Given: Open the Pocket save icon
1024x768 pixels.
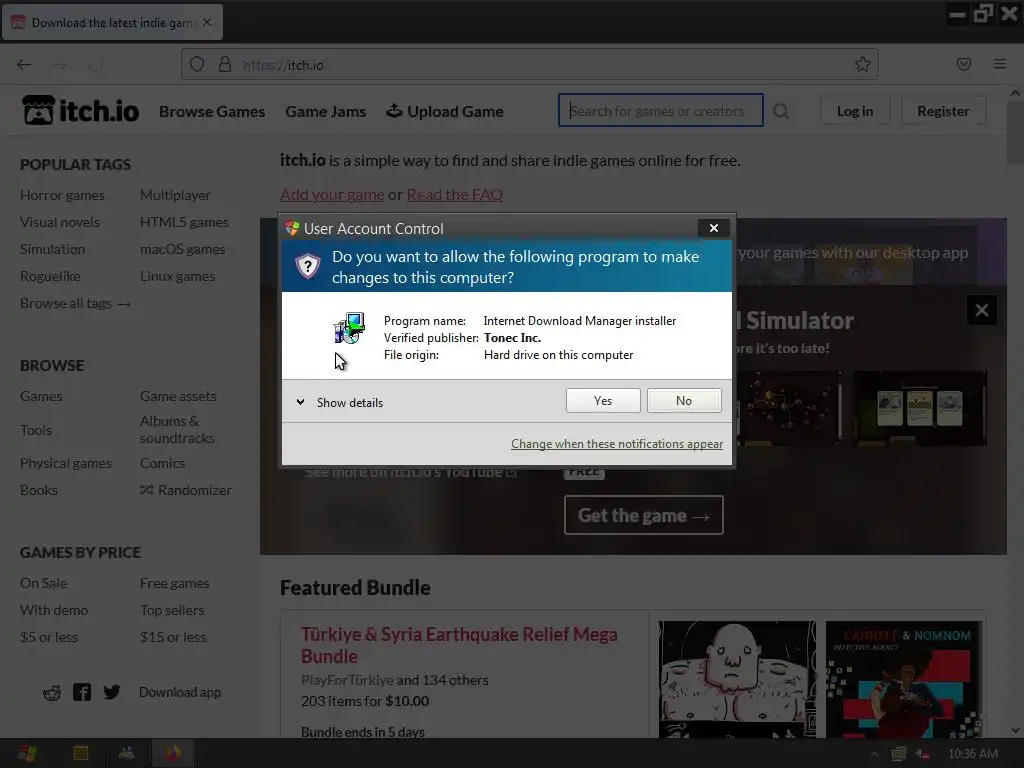Looking at the screenshot, I should tap(964, 64).
